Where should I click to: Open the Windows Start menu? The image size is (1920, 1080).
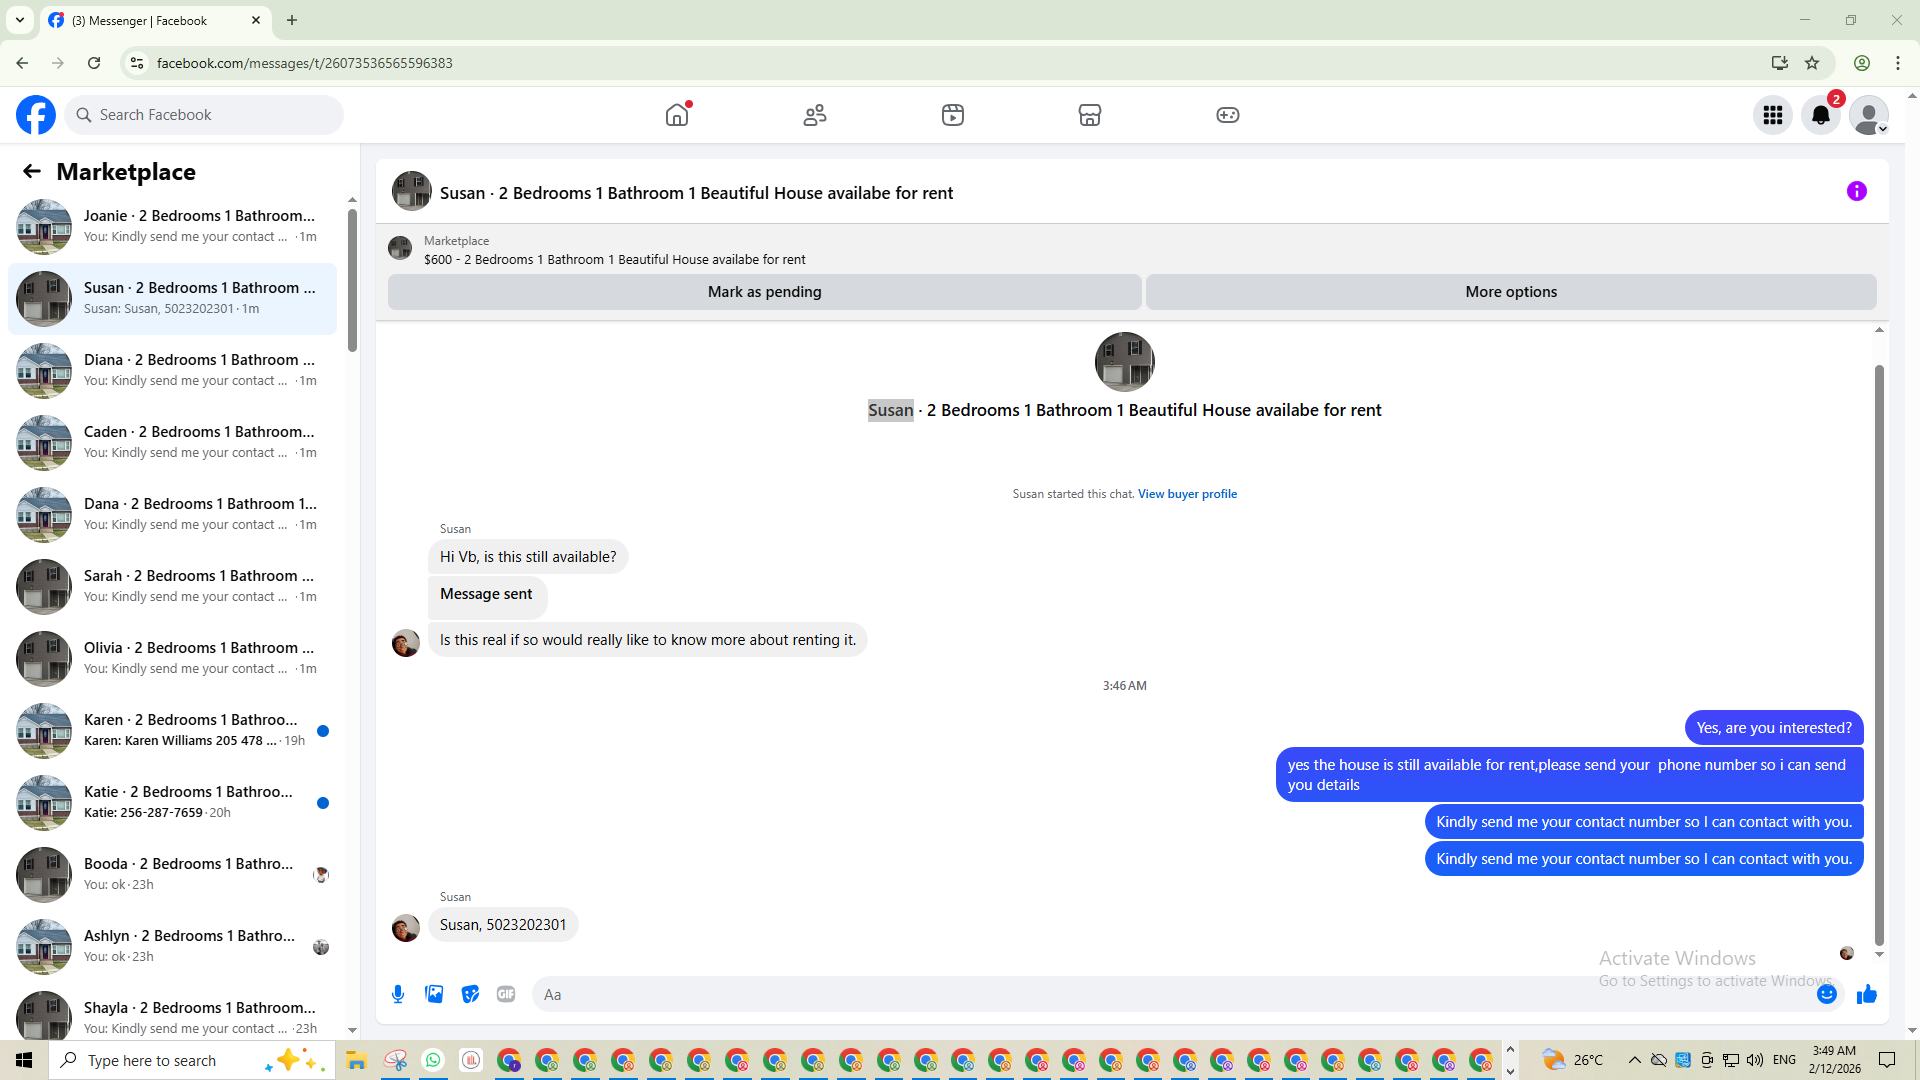coord(24,1060)
